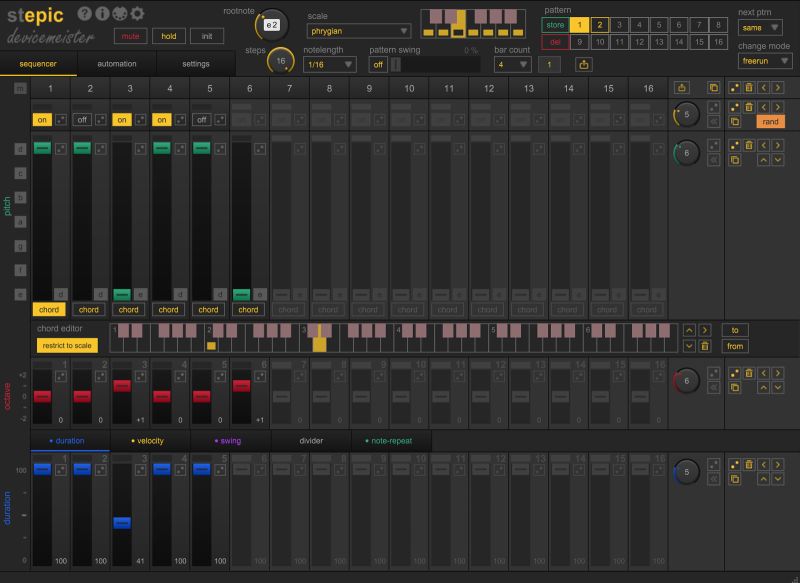800x583 pixels.
Task: Click chord editor trash icon
Action: click(x=705, y=346)
